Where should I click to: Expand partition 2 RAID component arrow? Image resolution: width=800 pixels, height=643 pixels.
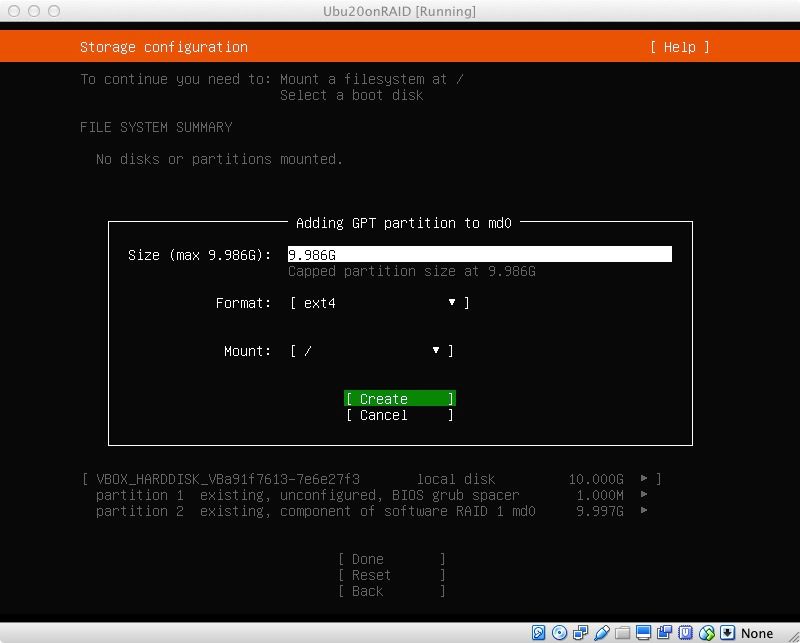point(644,511)
